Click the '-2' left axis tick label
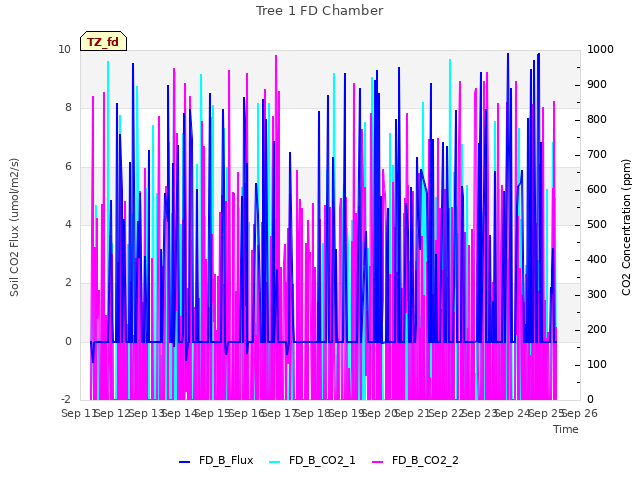640x480 pixels. [66, 399]
